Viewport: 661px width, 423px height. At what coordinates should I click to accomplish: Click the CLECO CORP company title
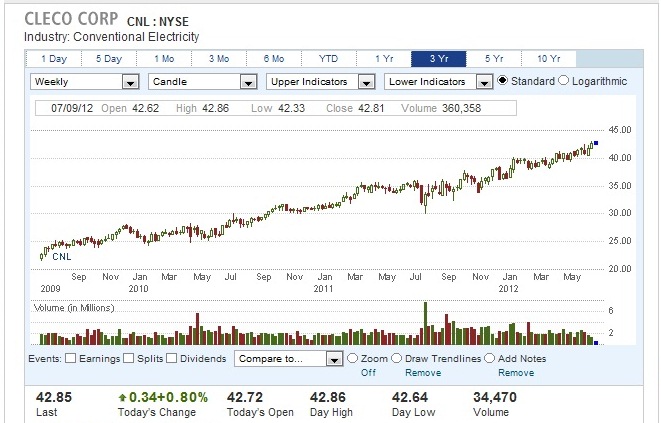(71, 19)
